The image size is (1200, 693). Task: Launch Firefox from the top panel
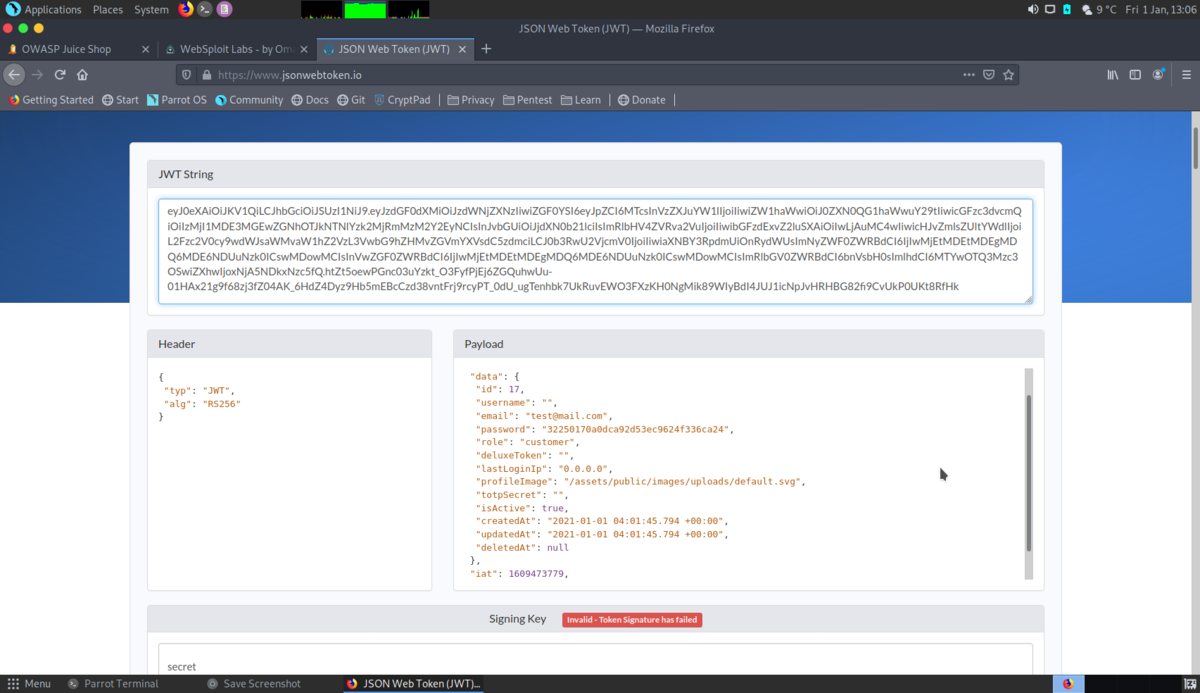[186, 9]
